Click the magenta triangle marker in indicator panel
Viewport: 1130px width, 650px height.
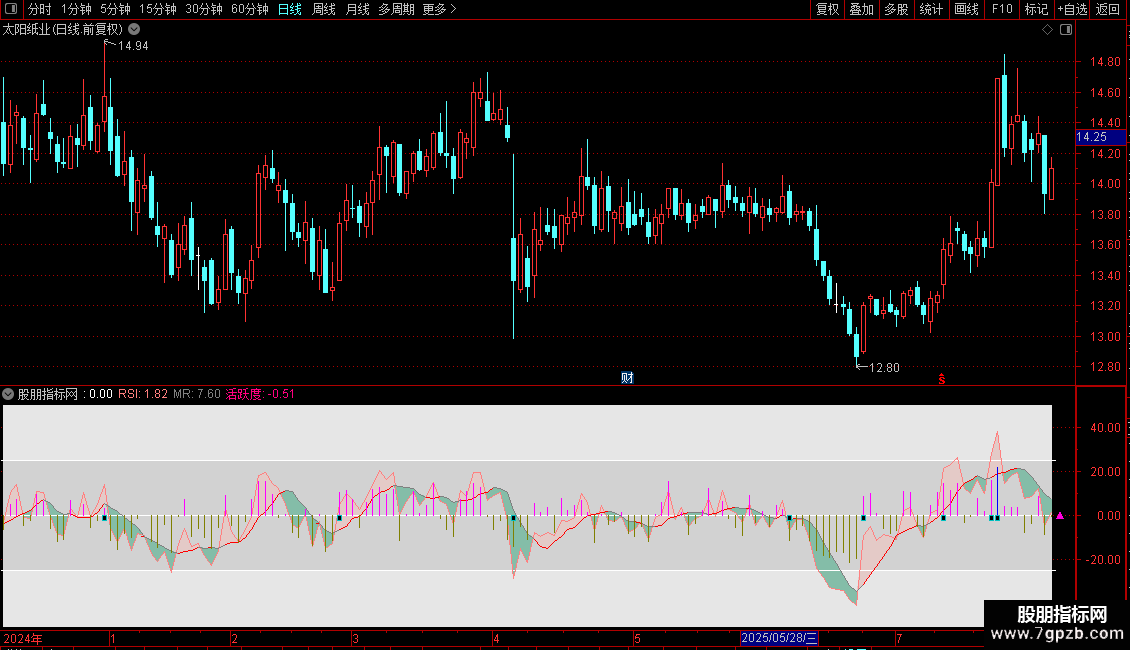pyautogui.click(x=1059, y=515)
